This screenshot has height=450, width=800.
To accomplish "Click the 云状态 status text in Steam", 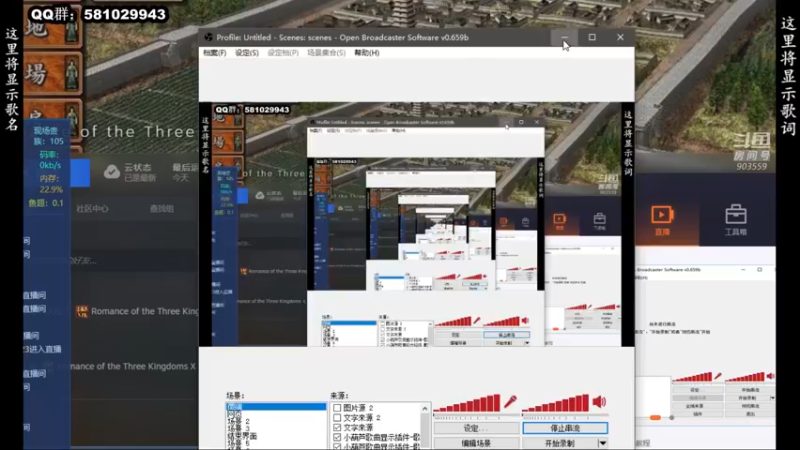I will 138,167.
